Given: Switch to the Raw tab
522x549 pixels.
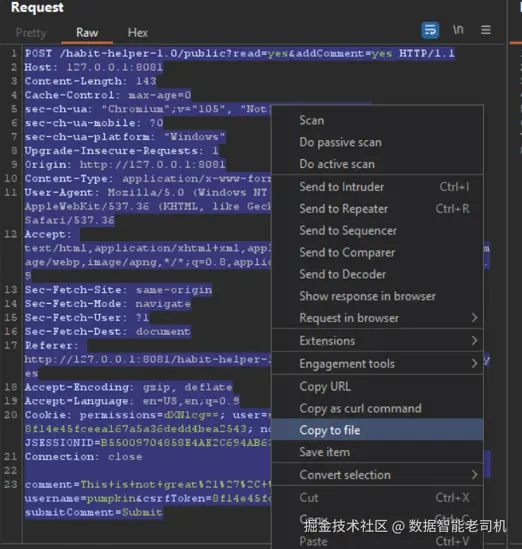Looking at the screenshot, I should pyautogui.click(x=87, y=33).
